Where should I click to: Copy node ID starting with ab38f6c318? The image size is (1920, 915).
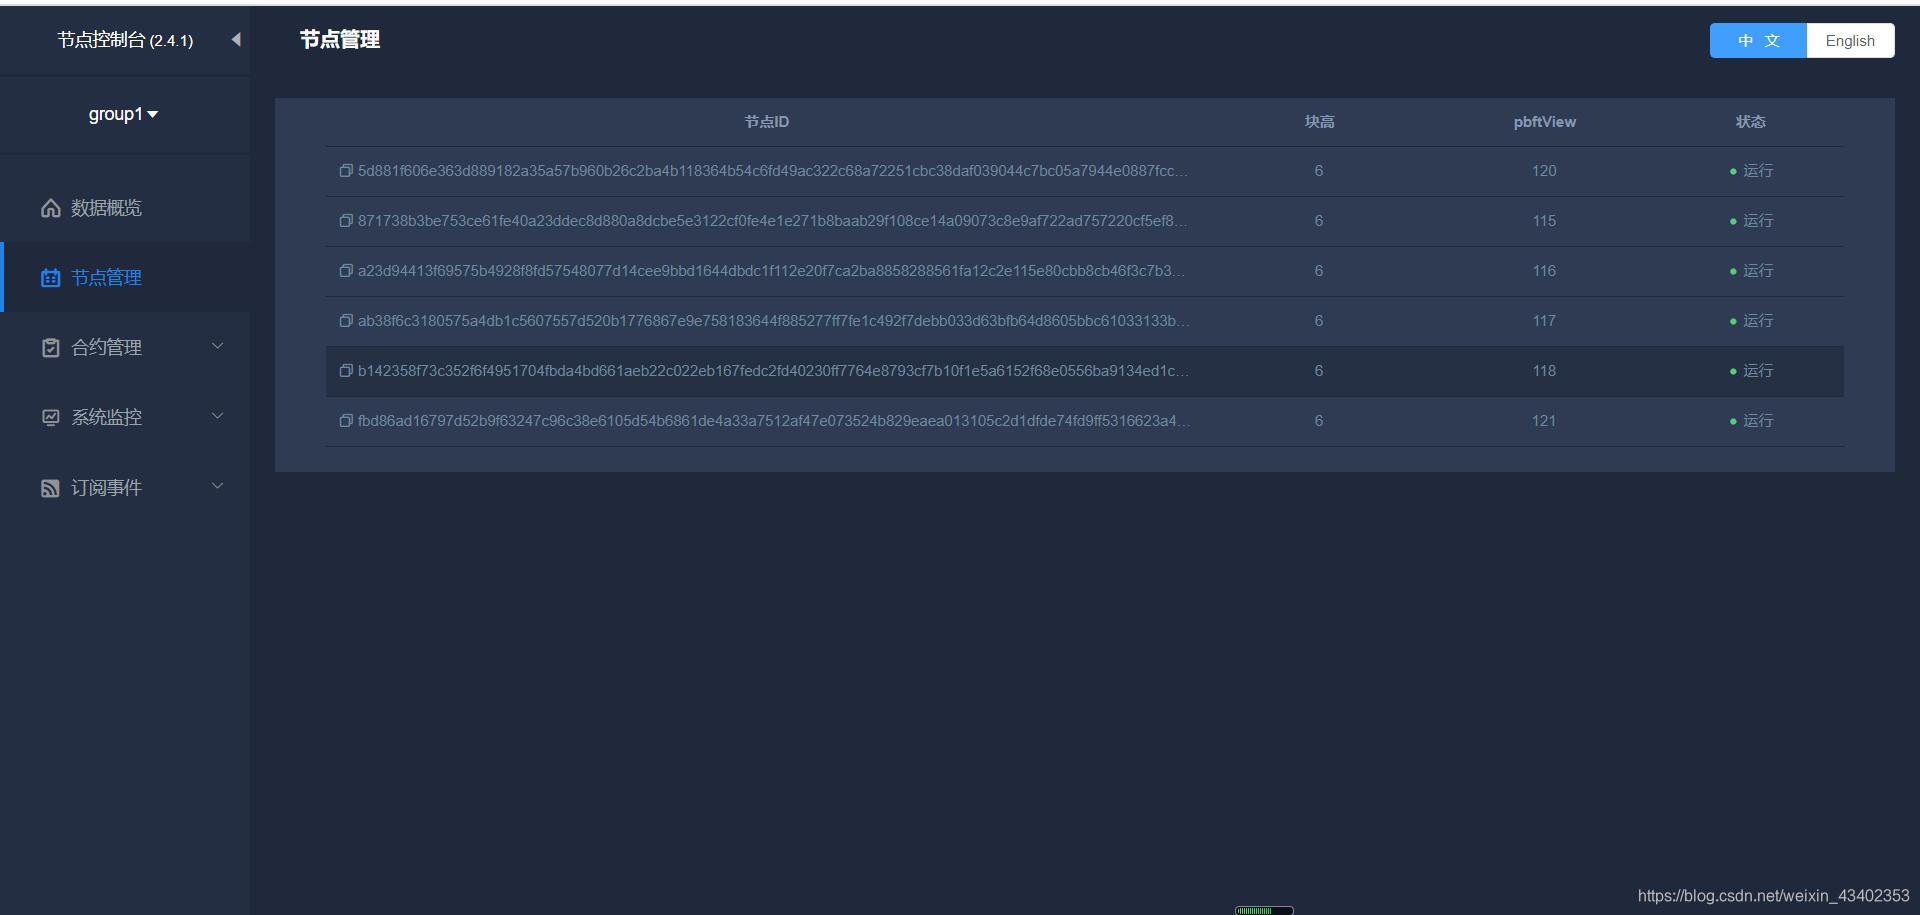tap(345, 321)
